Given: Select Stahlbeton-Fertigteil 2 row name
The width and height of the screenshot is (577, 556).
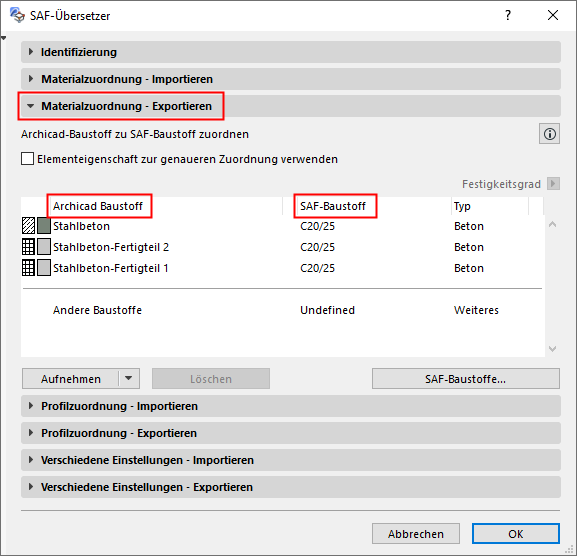Looking at the screenshot, I should pos(111,247).
